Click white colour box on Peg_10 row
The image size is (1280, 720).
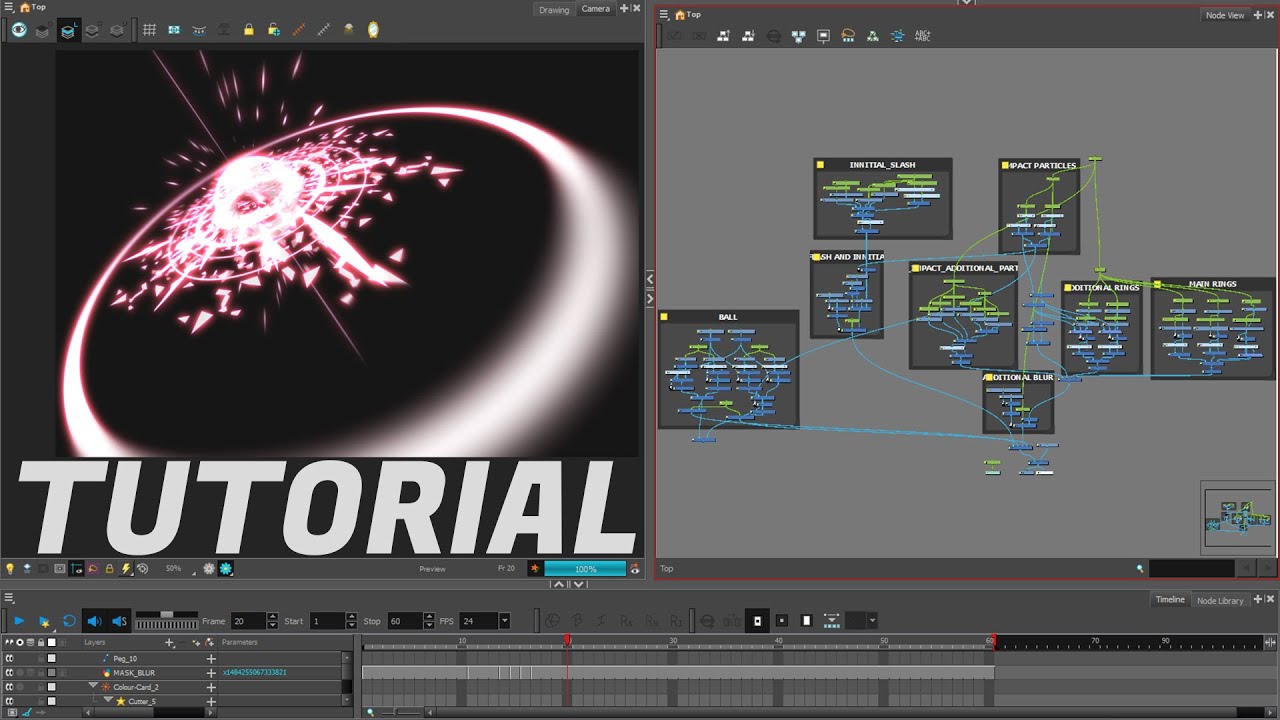pos(51,658)
